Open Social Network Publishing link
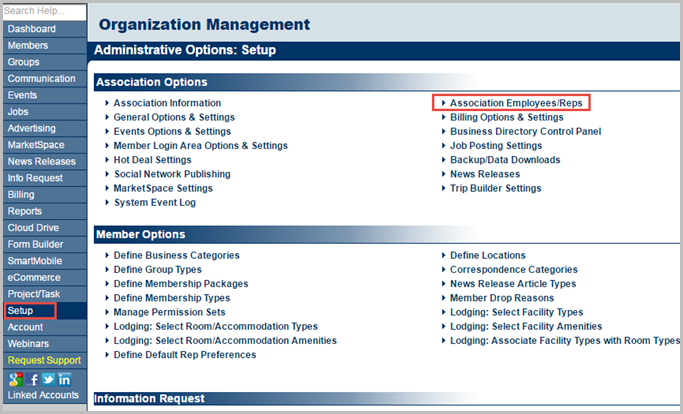Screen dimensions: 683x414 (x=172, y=174)
